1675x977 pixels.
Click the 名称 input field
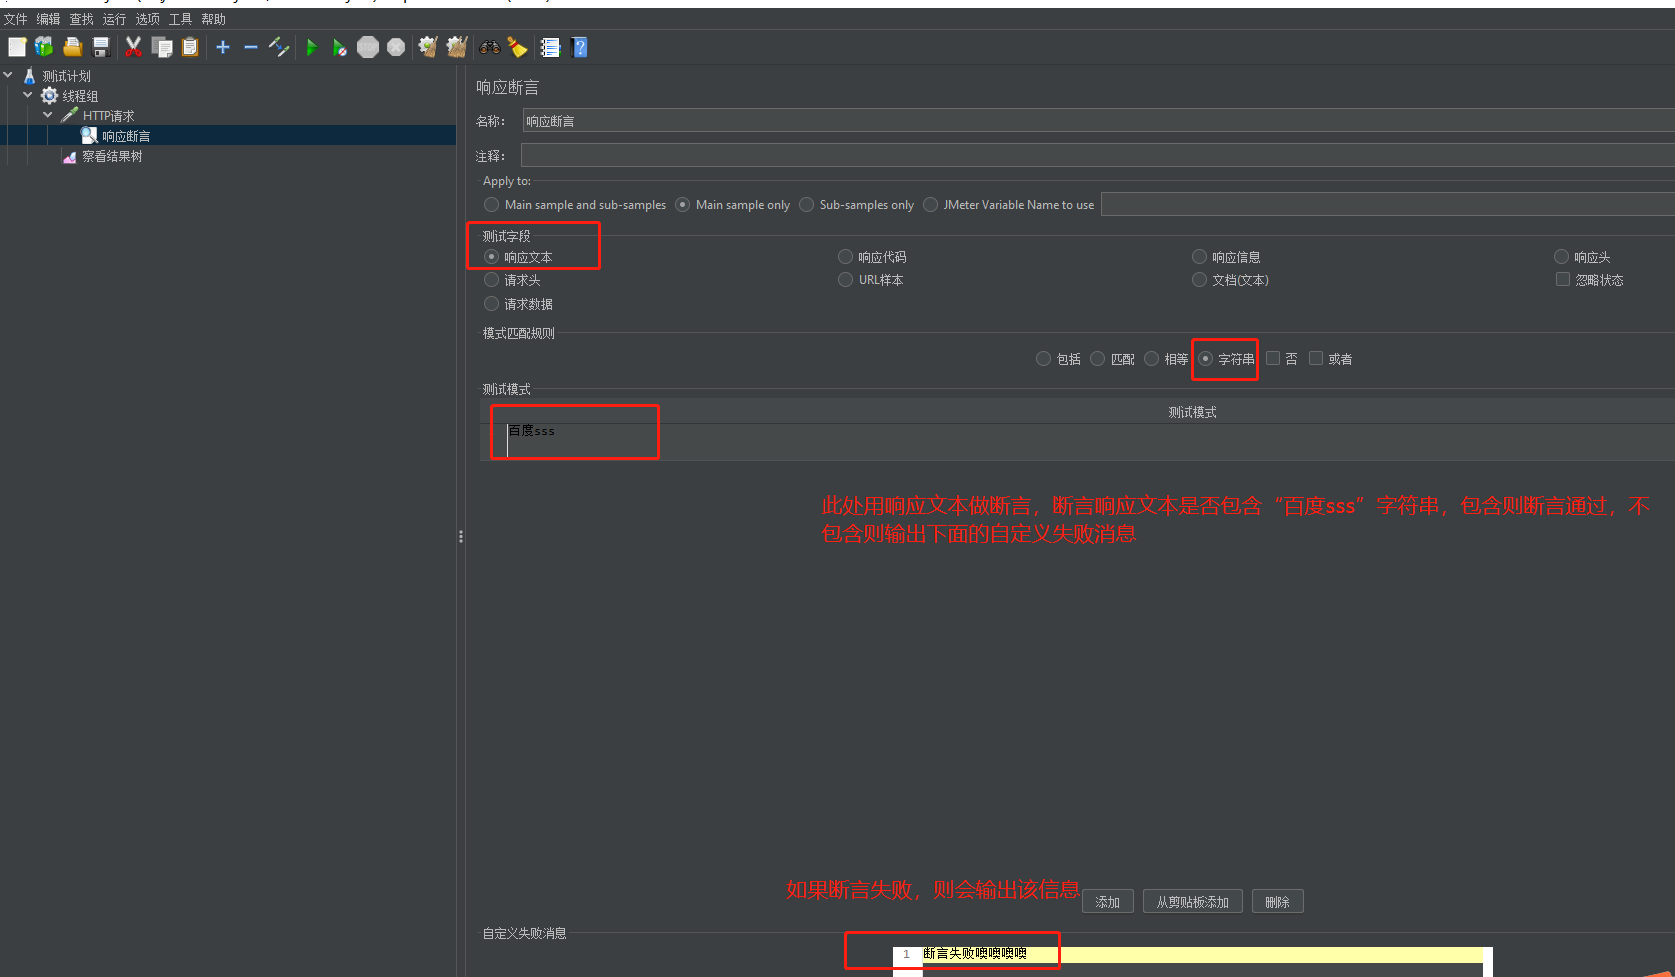click(x=1098, y=121)
